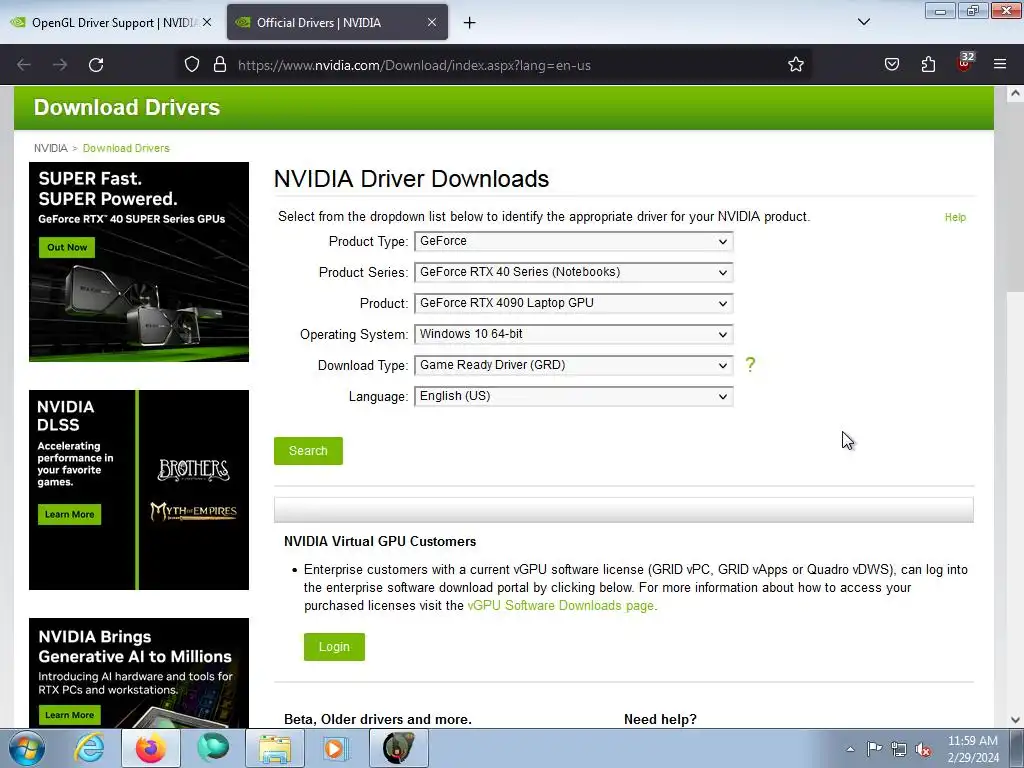View site security padlock information

[220, 65]
